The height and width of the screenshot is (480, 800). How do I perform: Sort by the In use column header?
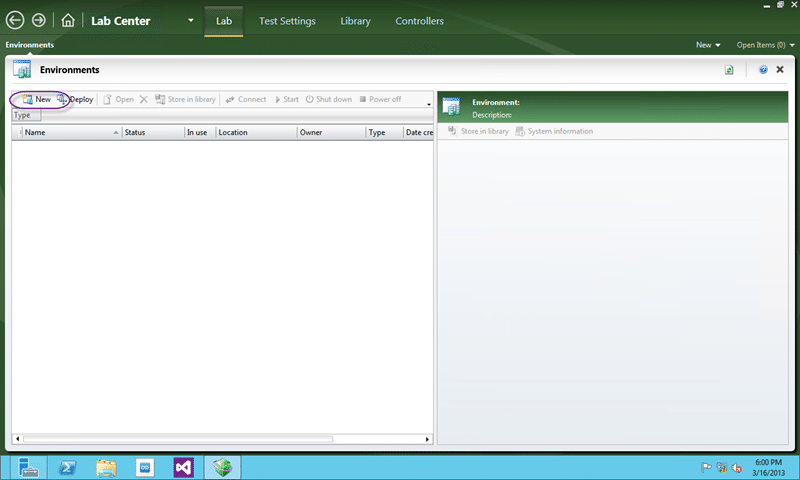[199, 133]
